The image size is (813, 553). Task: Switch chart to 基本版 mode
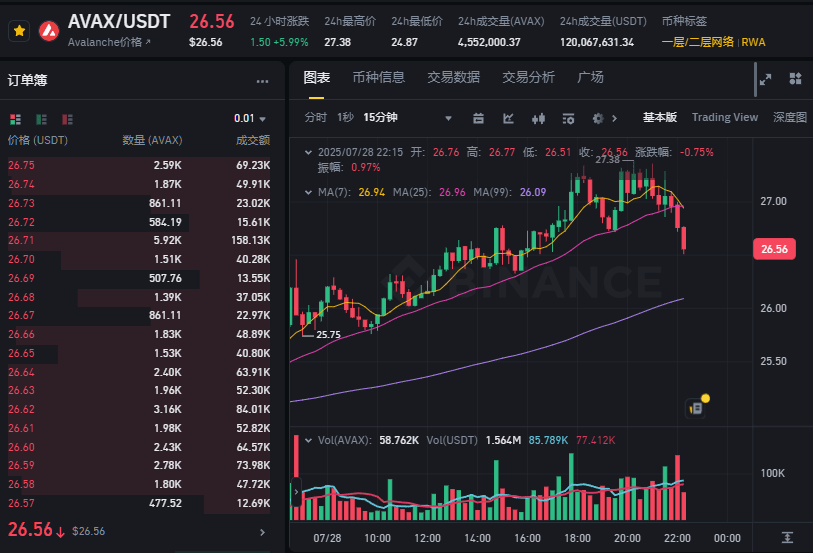[660, 118]
